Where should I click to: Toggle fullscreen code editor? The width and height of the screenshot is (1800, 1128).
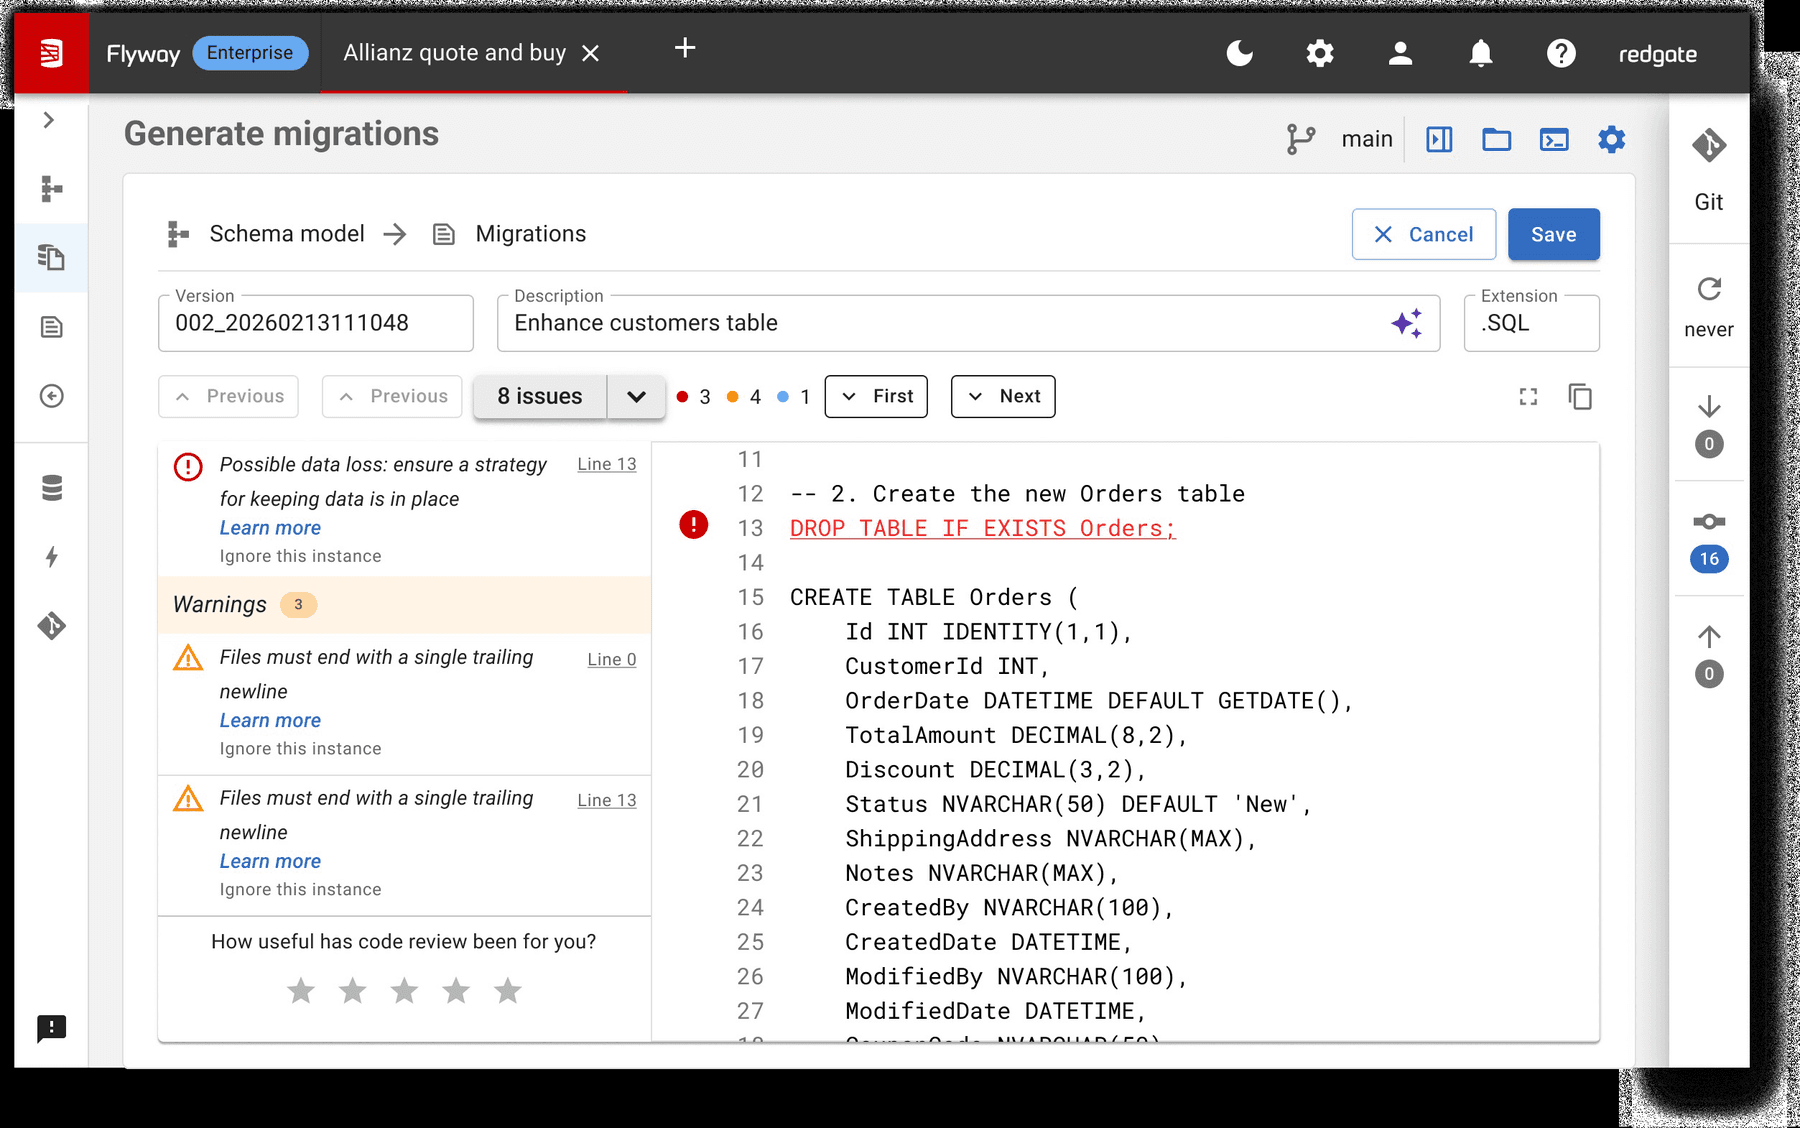click(x=1528, y=397)
